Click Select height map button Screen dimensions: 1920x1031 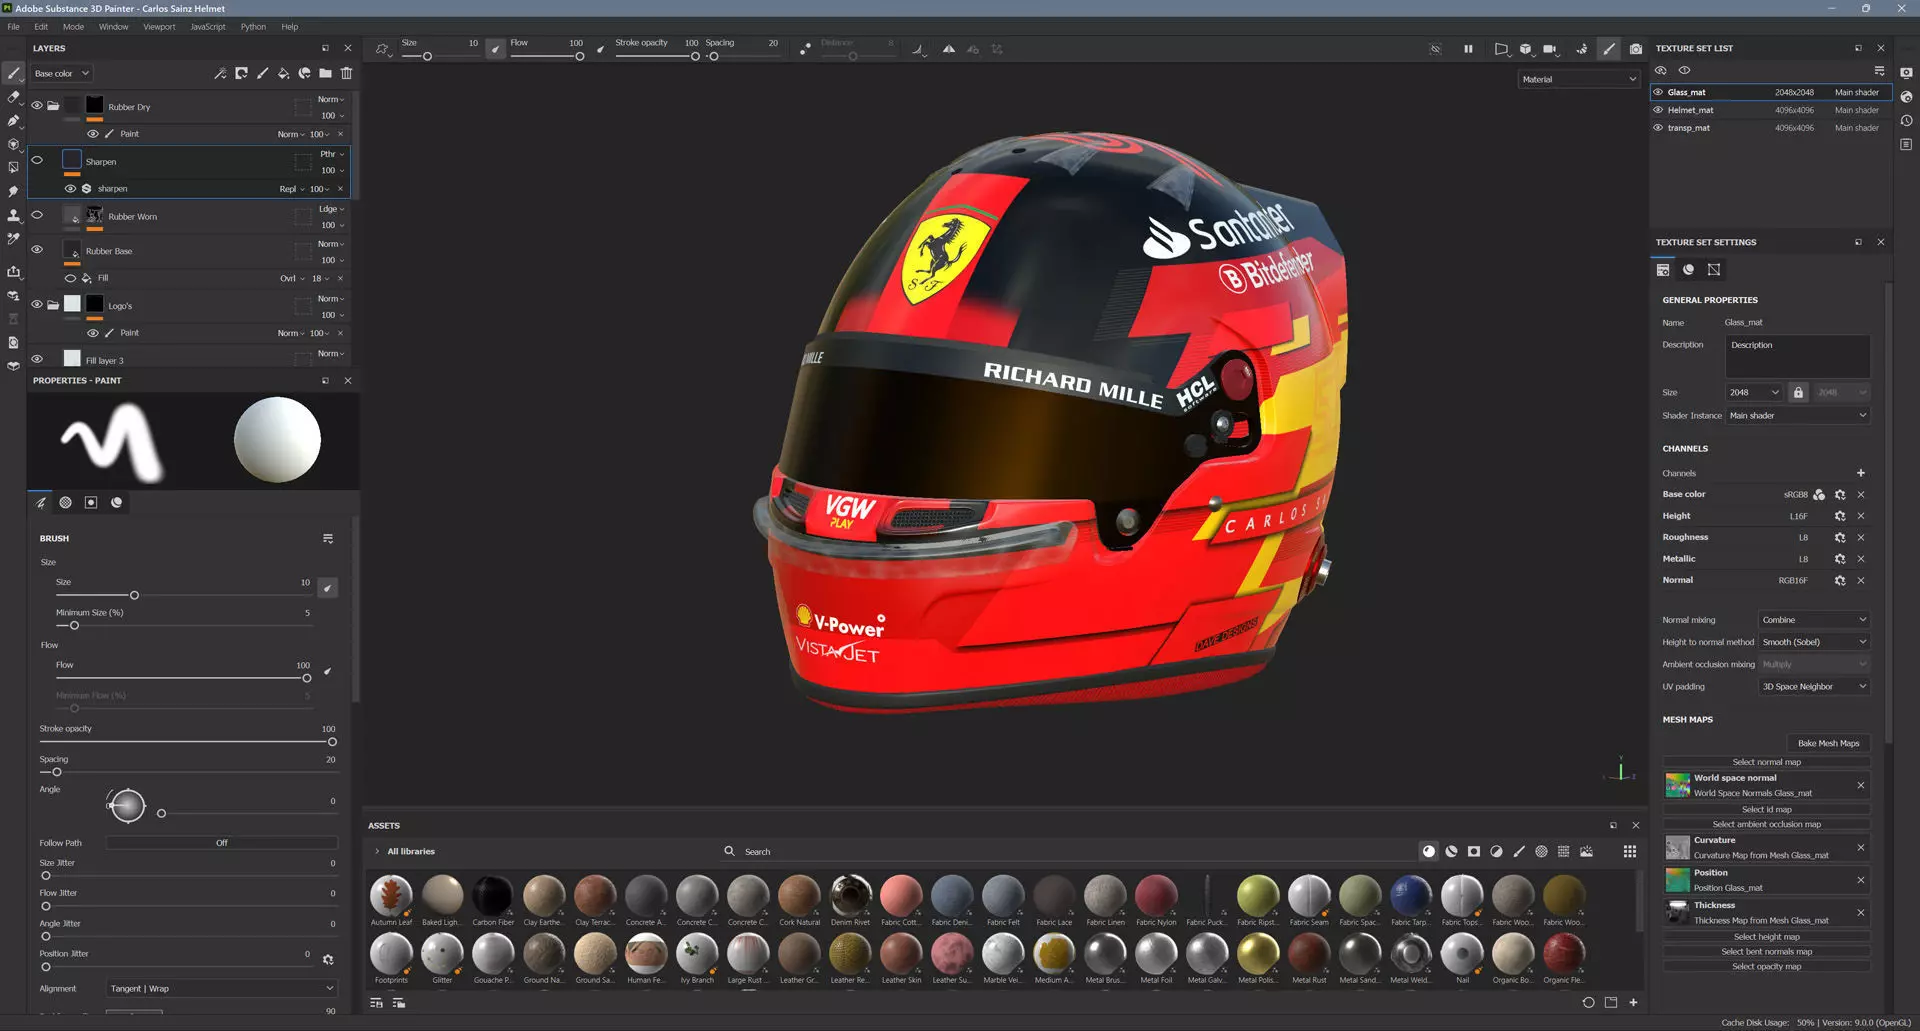click(x=1766, y=937)
